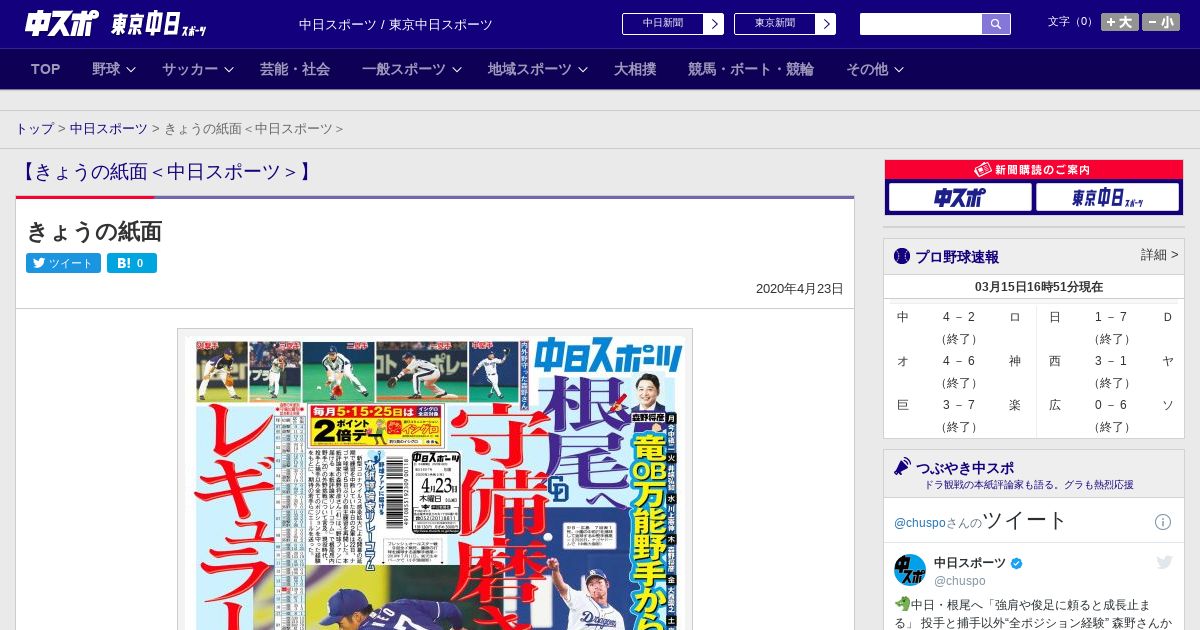Click the 文字（0）label

click(1072, 21)
